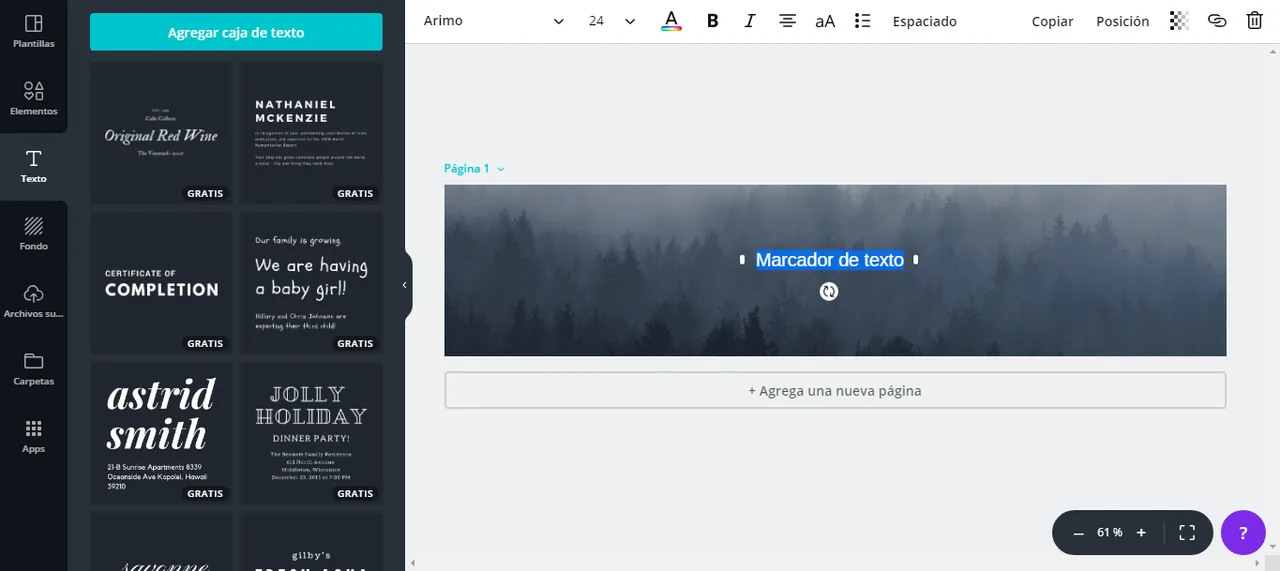Open the Arimo font family dropdown
The width and height of the screenshot is (1280, 571).
click(494, 21)
